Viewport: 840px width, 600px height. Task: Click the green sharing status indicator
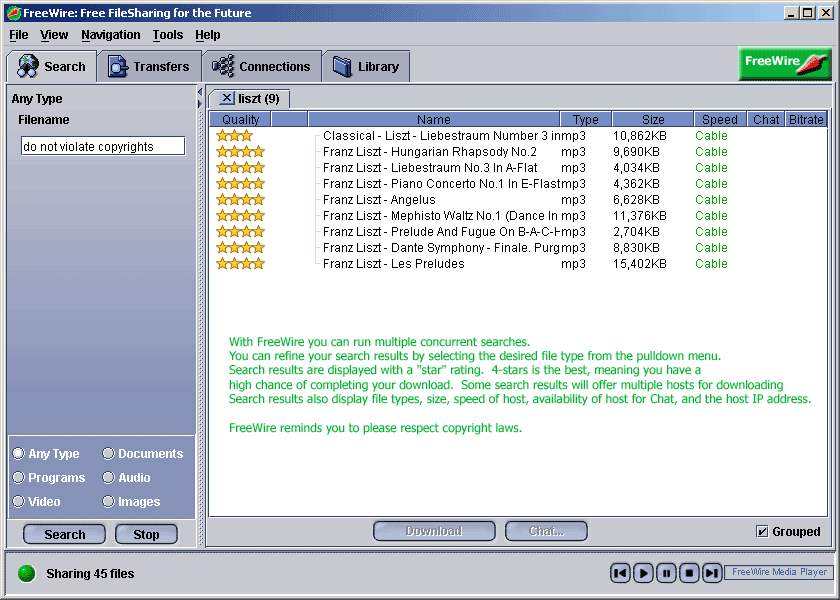point(26,573)
